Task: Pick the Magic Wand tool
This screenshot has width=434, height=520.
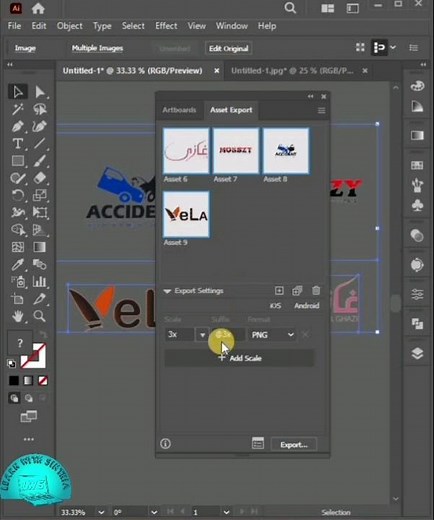Action: (x=18, y=109)
